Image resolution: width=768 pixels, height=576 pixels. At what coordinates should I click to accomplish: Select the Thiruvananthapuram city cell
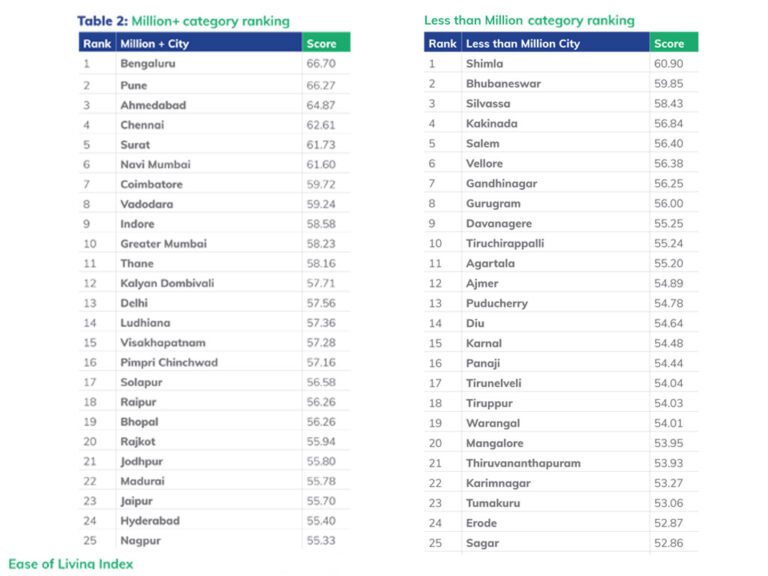(523, 463)
